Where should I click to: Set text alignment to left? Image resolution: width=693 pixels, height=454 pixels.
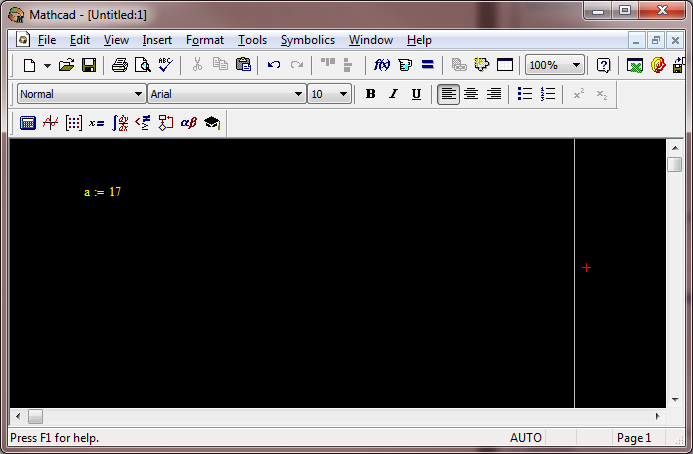[448, 94]
